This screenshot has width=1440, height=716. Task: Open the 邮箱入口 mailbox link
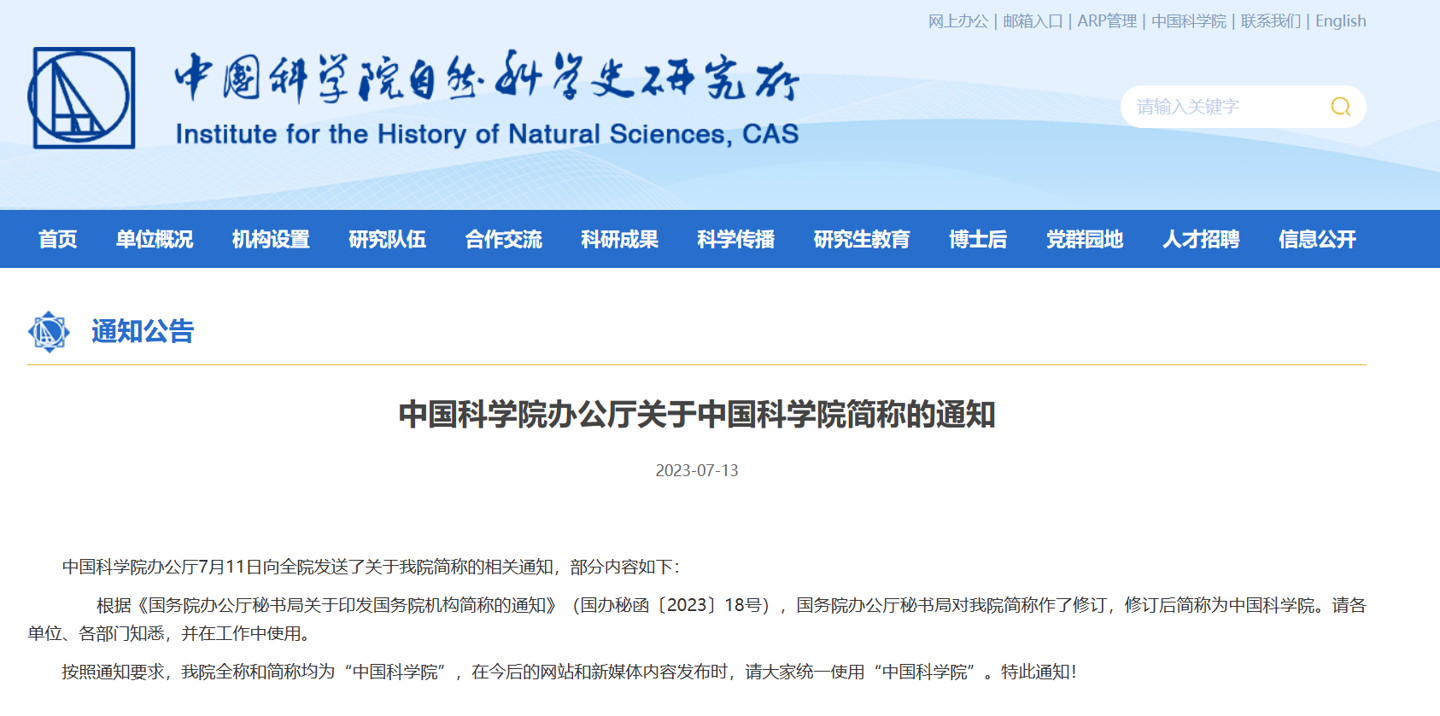[x=1033, y=21]
